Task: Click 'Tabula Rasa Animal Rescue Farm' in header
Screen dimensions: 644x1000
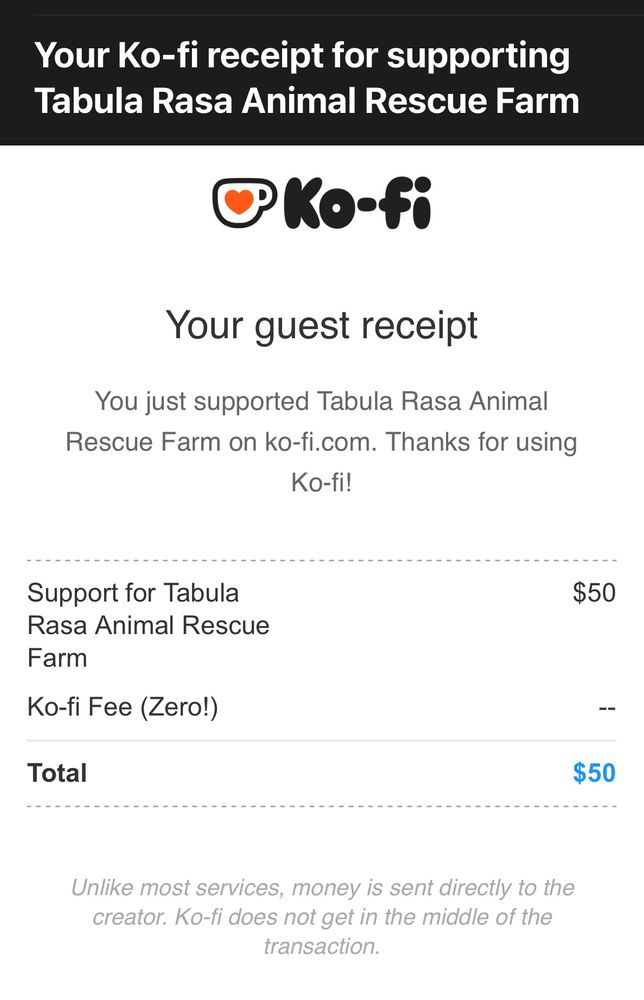Action: pyautogui.click(x=307, y=101)
